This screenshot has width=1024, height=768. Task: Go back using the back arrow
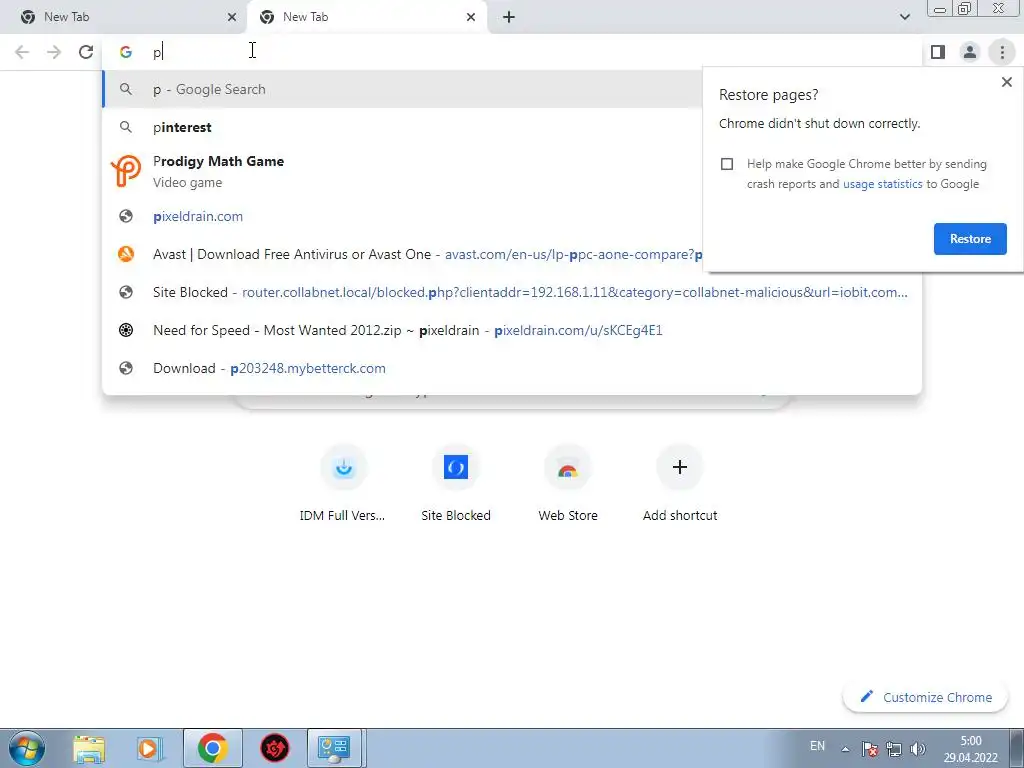tap(22, 52)
